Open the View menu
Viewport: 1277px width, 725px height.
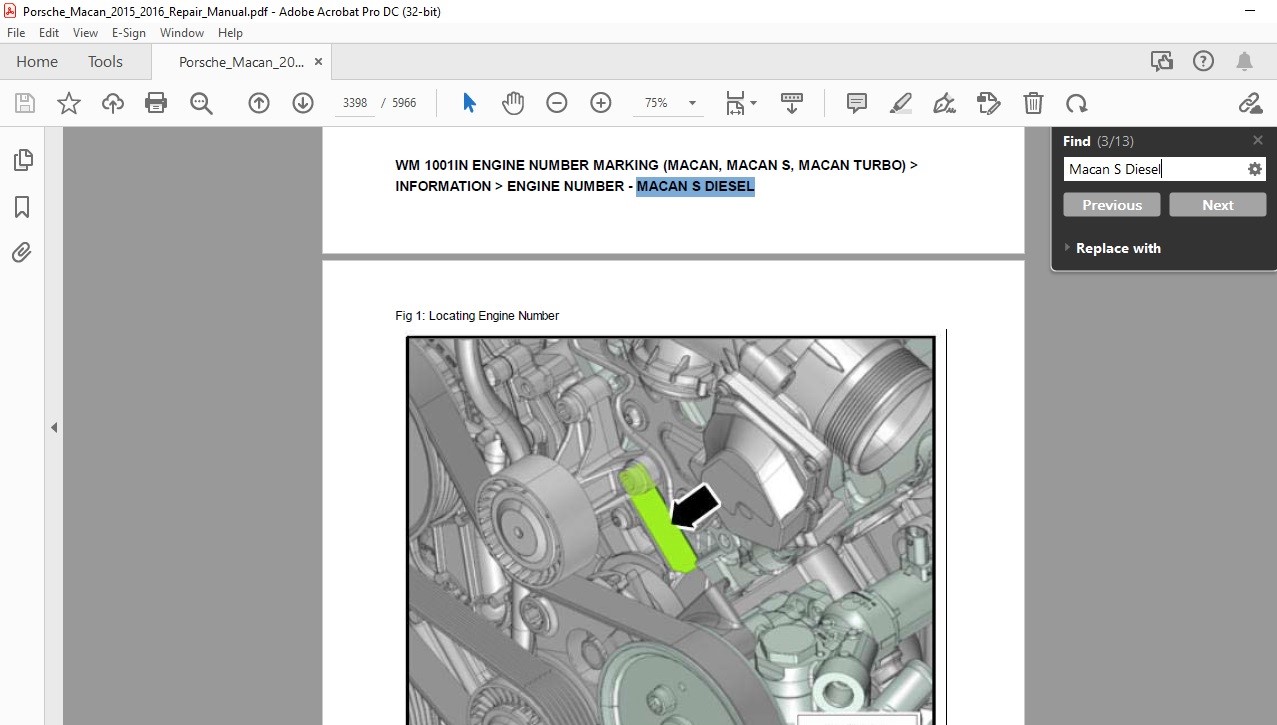click(85, 33)
